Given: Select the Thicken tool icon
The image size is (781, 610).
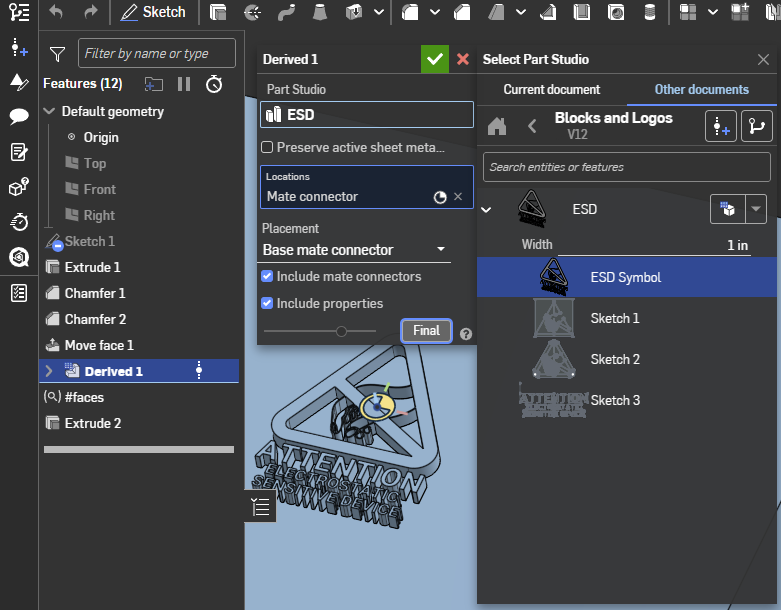Looking at the screenshot, I should (354, 12).
